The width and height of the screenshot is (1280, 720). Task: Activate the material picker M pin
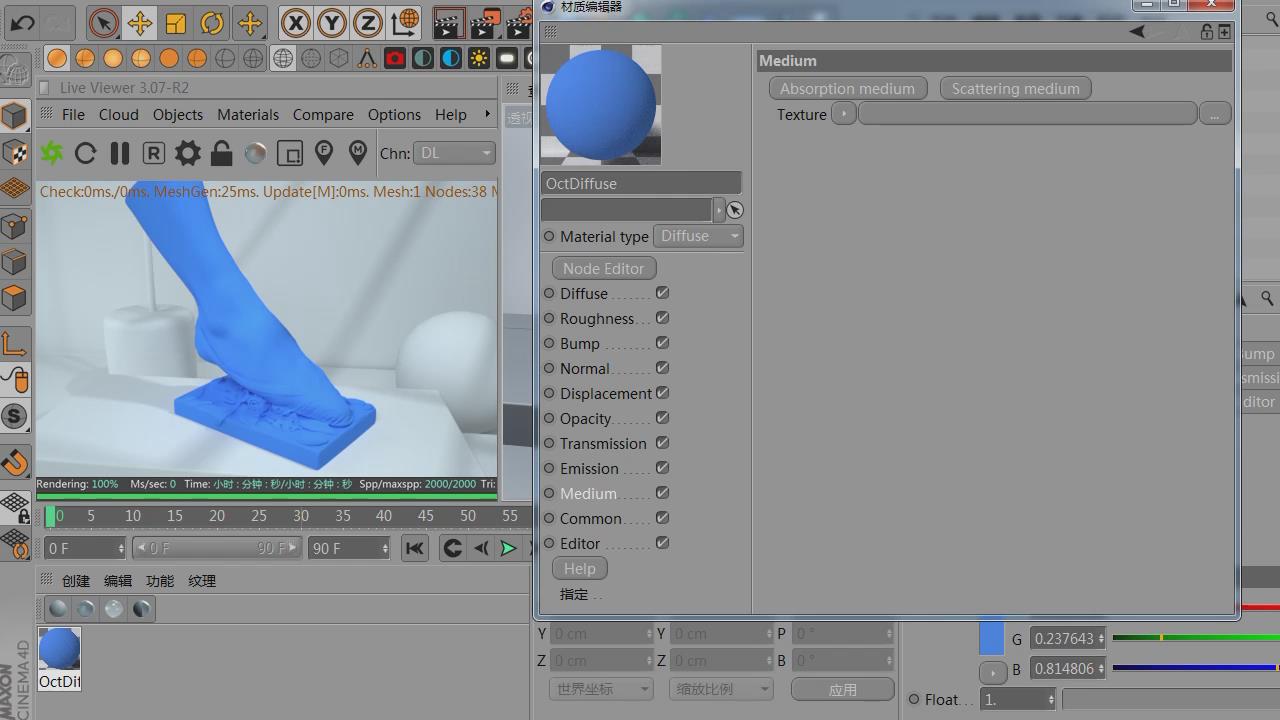[x=357, y=153]
